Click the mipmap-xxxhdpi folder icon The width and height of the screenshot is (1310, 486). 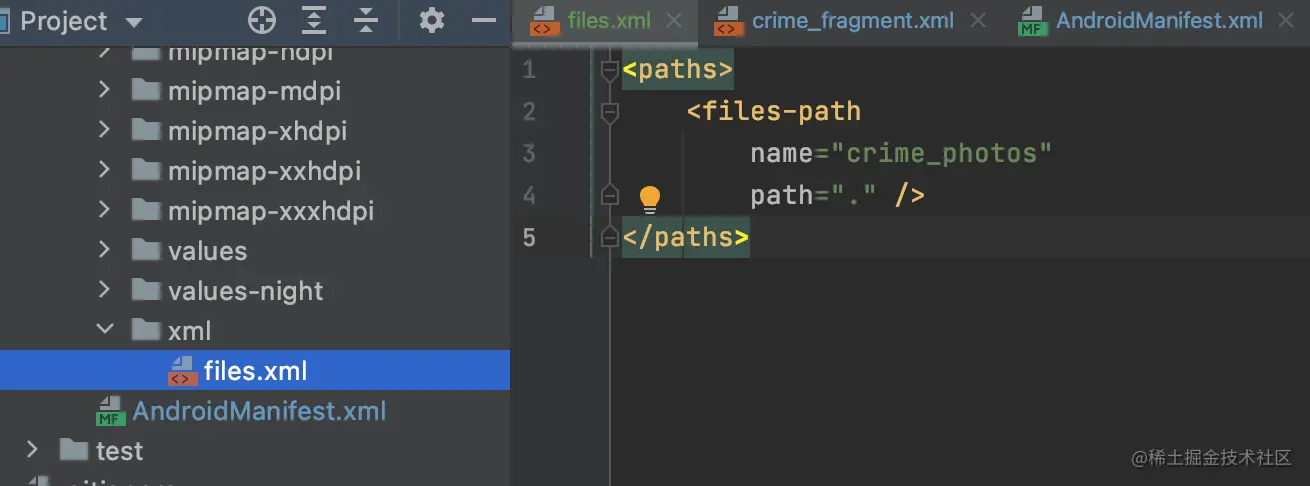146,210
